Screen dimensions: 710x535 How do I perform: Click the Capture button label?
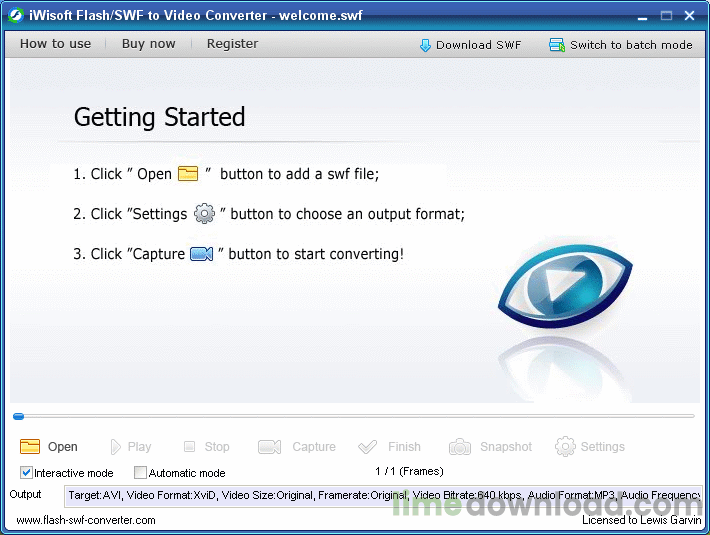pos(314,447)
